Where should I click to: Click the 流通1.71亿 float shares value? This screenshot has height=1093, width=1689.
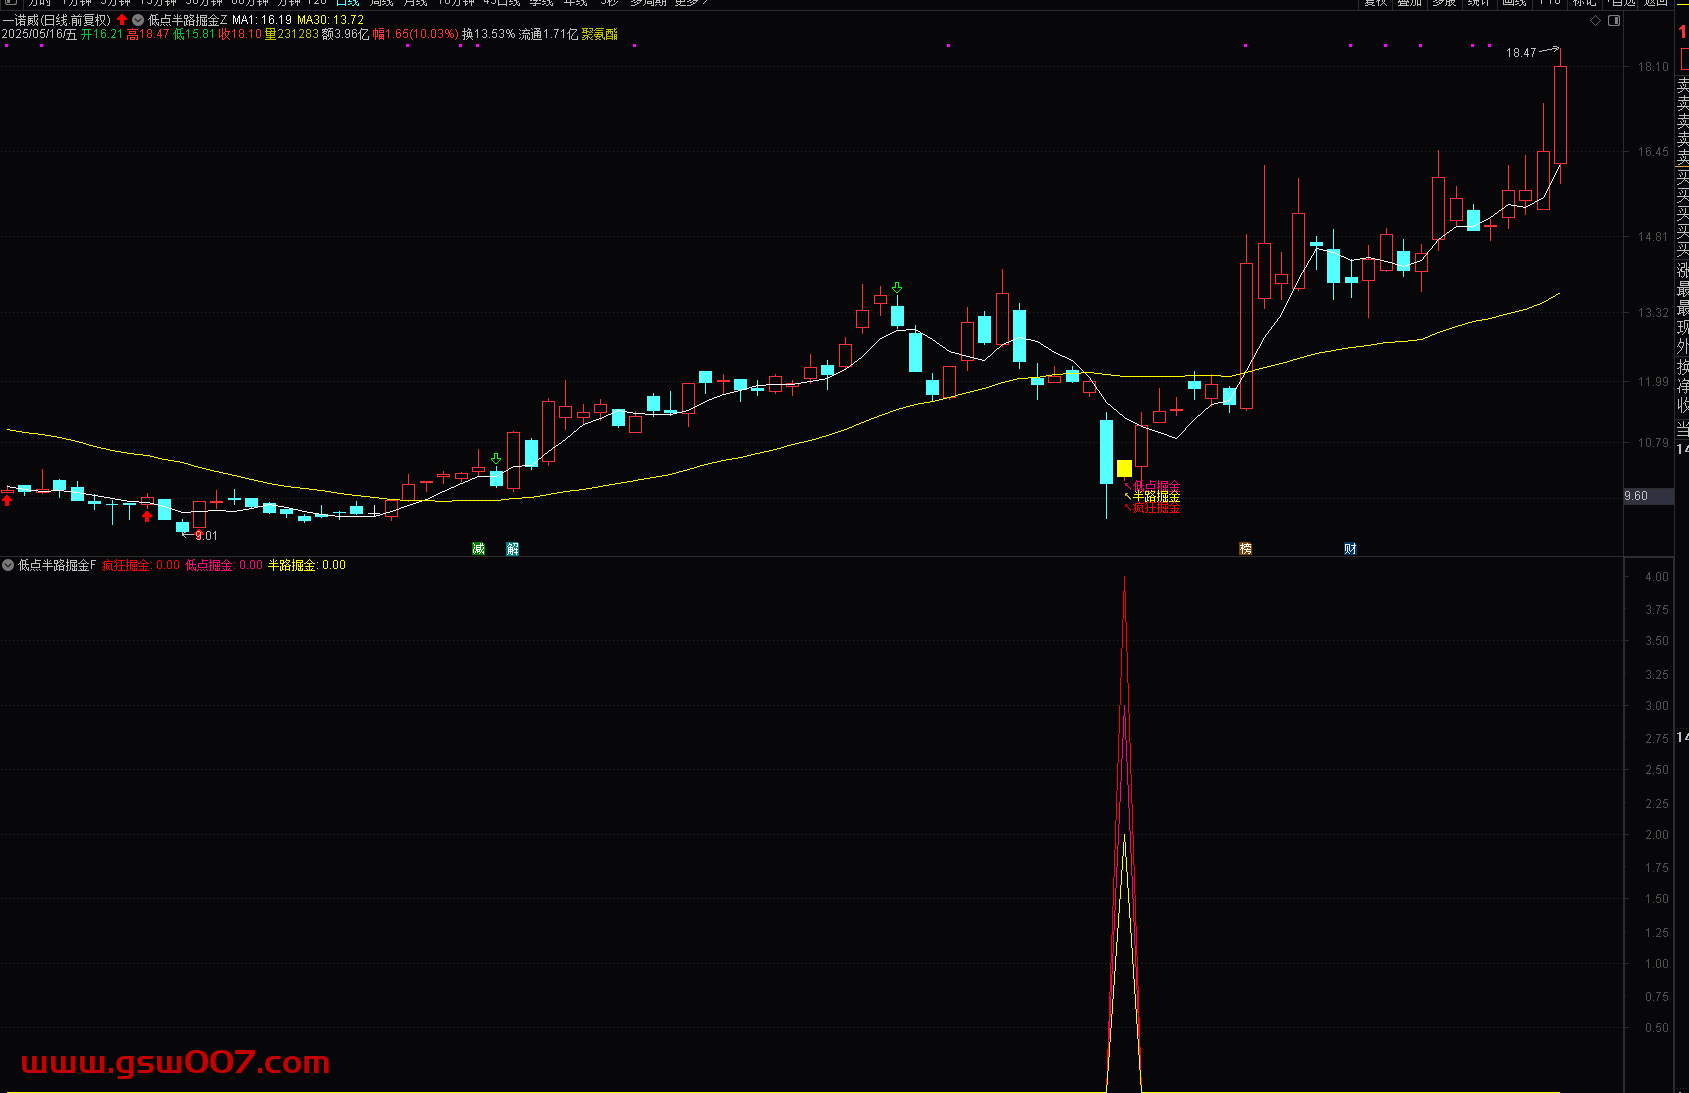click(x=548, y=34)
